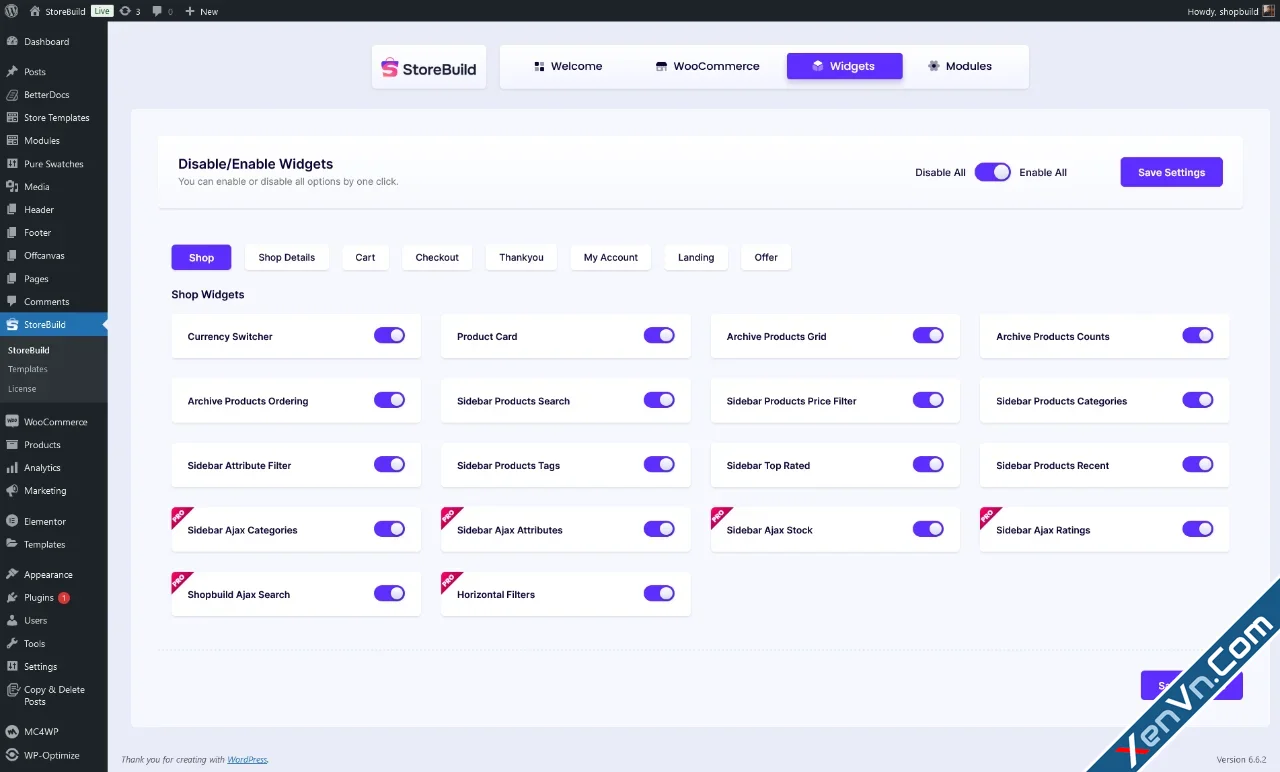Image resolution: width=1280 pixels, height=772 pixels.
Task: Select the Checkout widget category
Action: click(437, 257)
